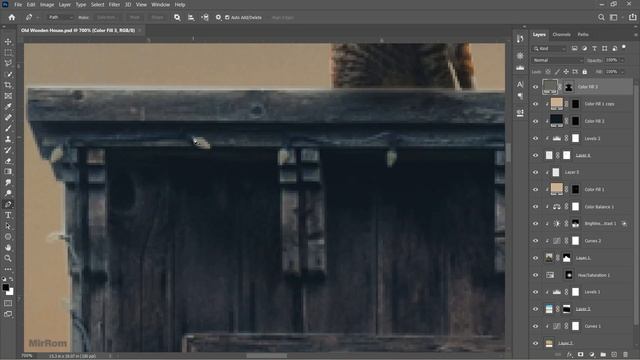Create new fill or adjustment layer
This screenshot has height=360, width=640.
(x=592, y=355)
